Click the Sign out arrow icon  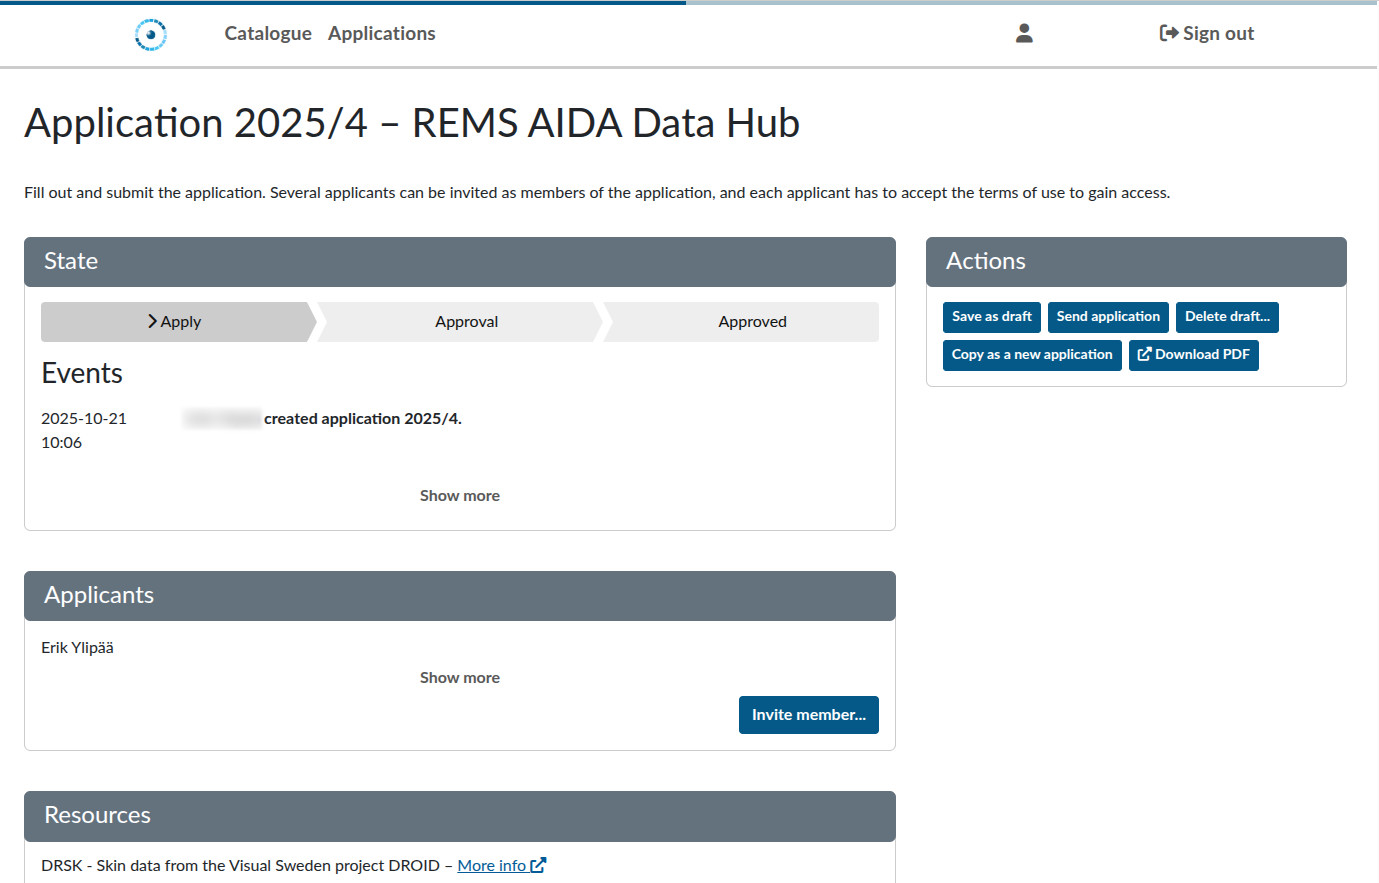[x=1168, y=33]
